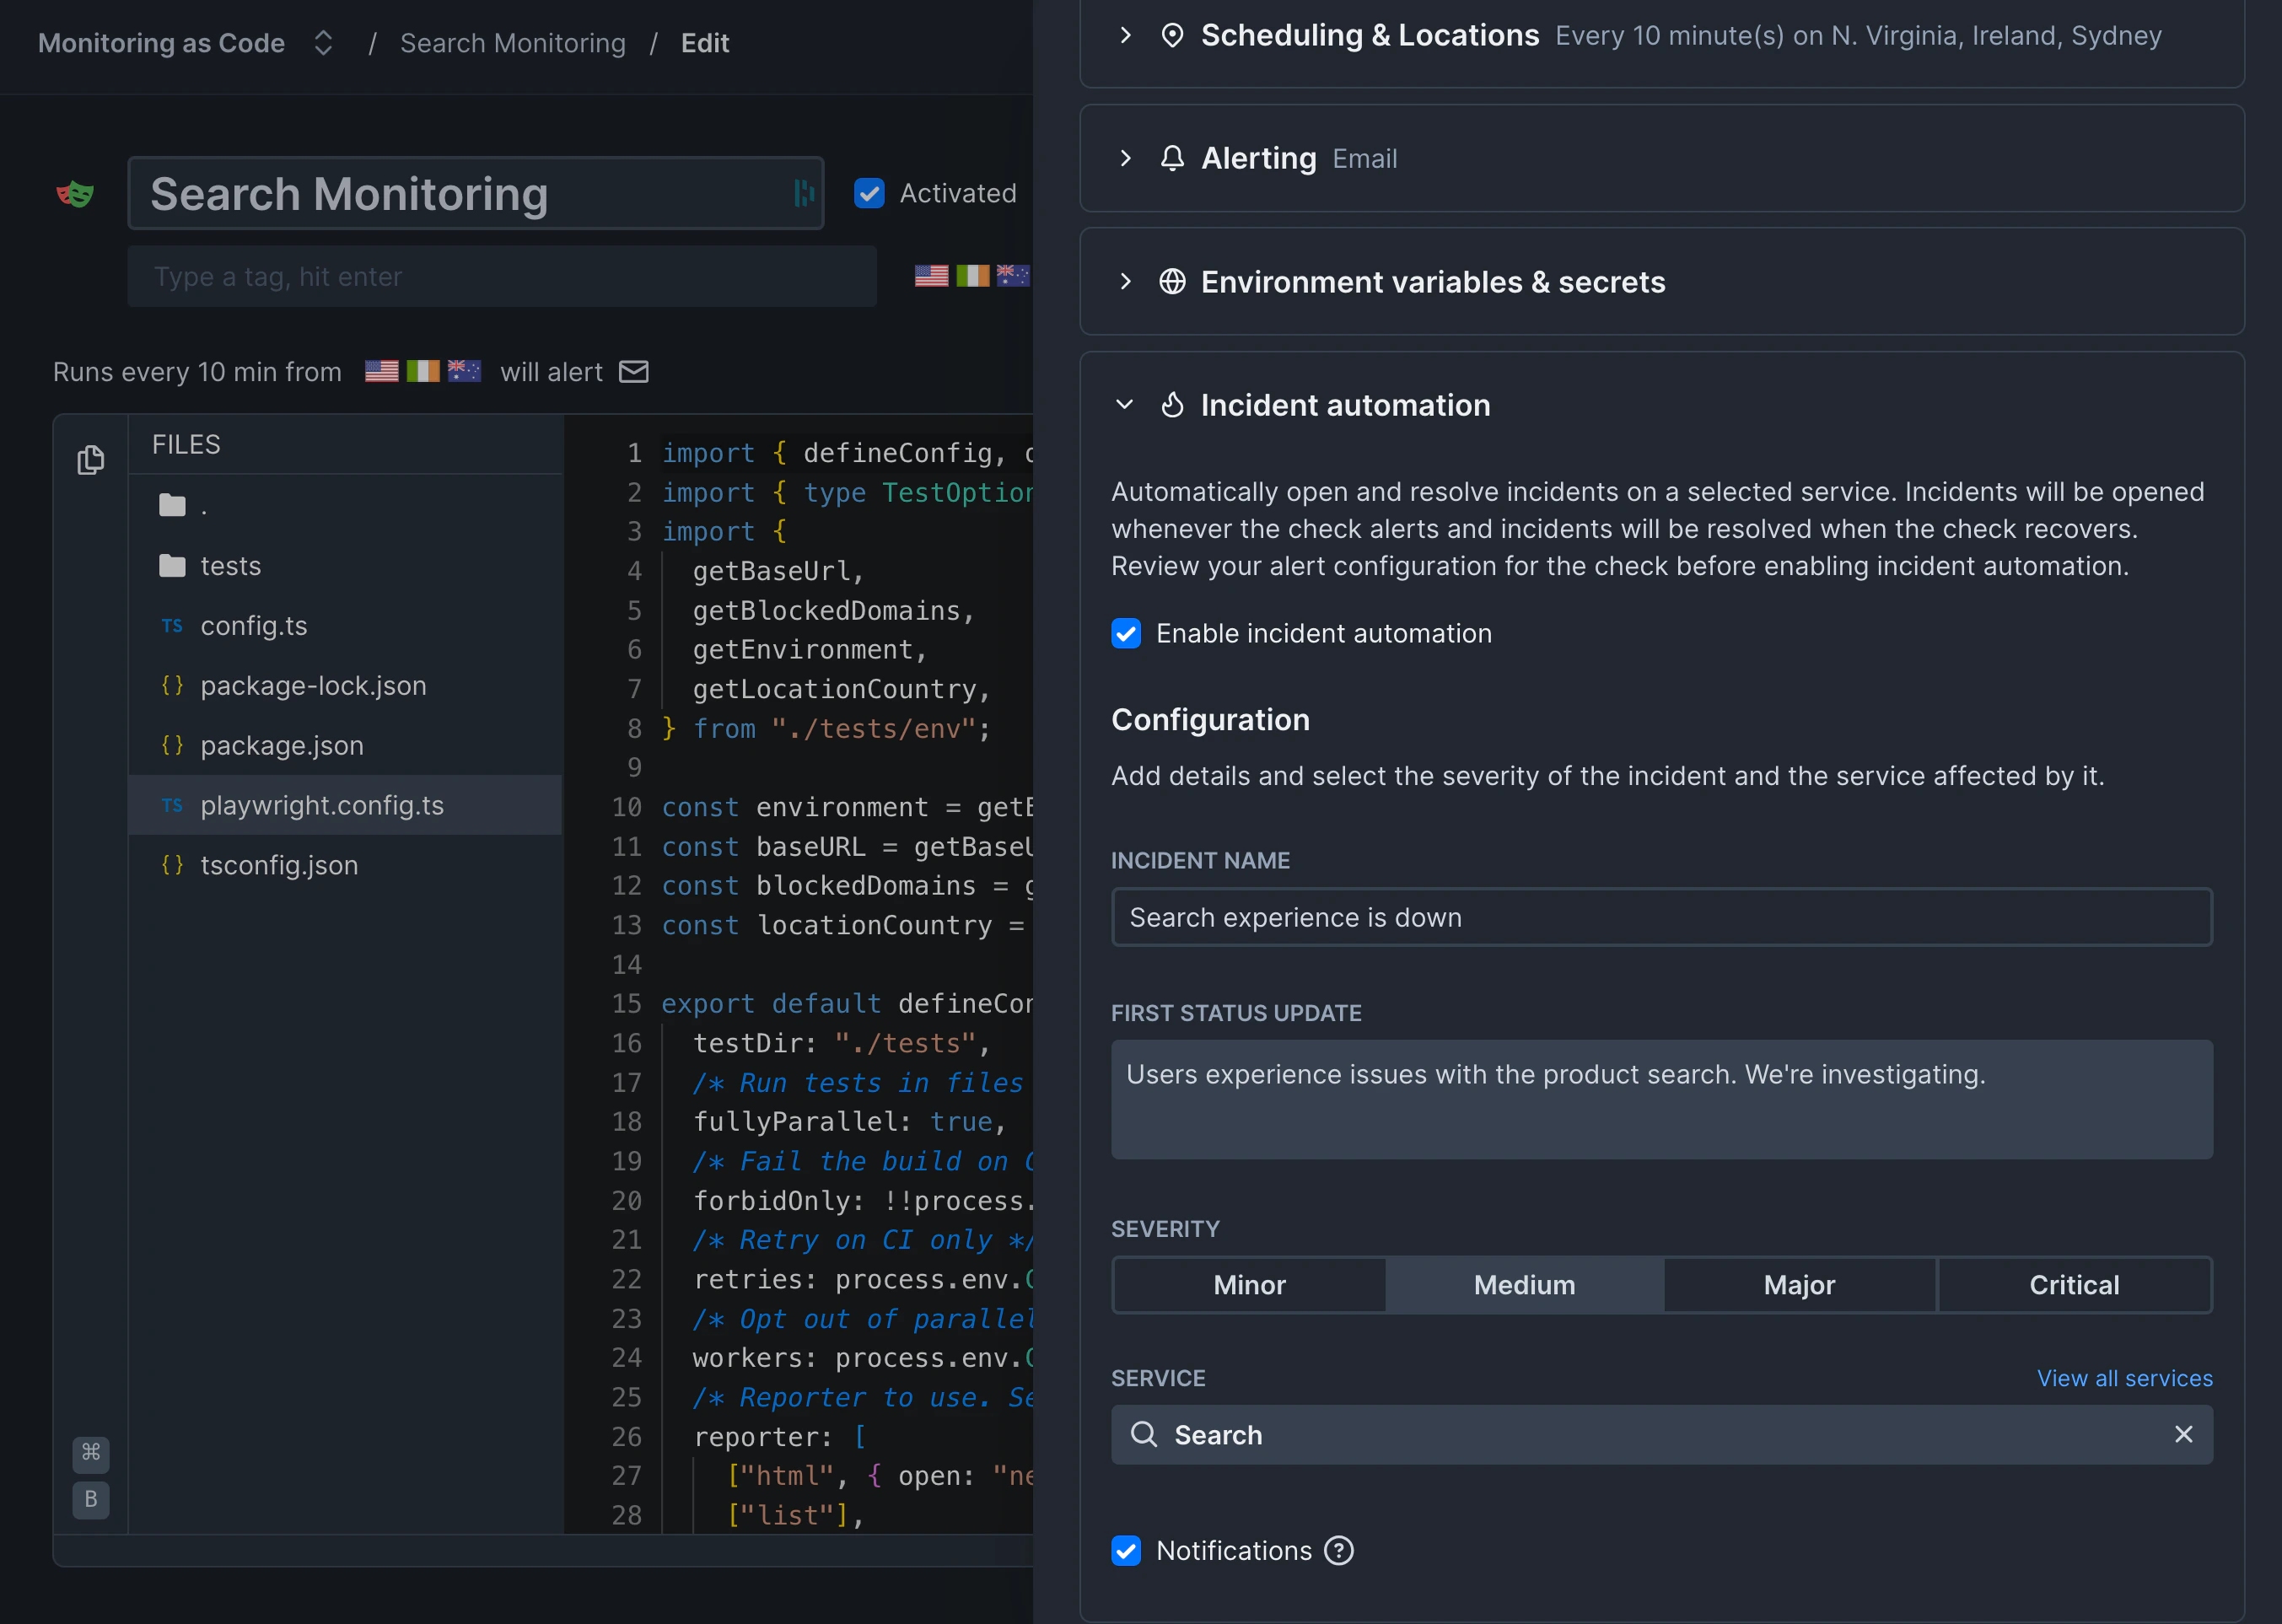2282x1624 pixels.
Task: Click the location pin icon in Scheduling & Locations
Action: [1172, 34]
